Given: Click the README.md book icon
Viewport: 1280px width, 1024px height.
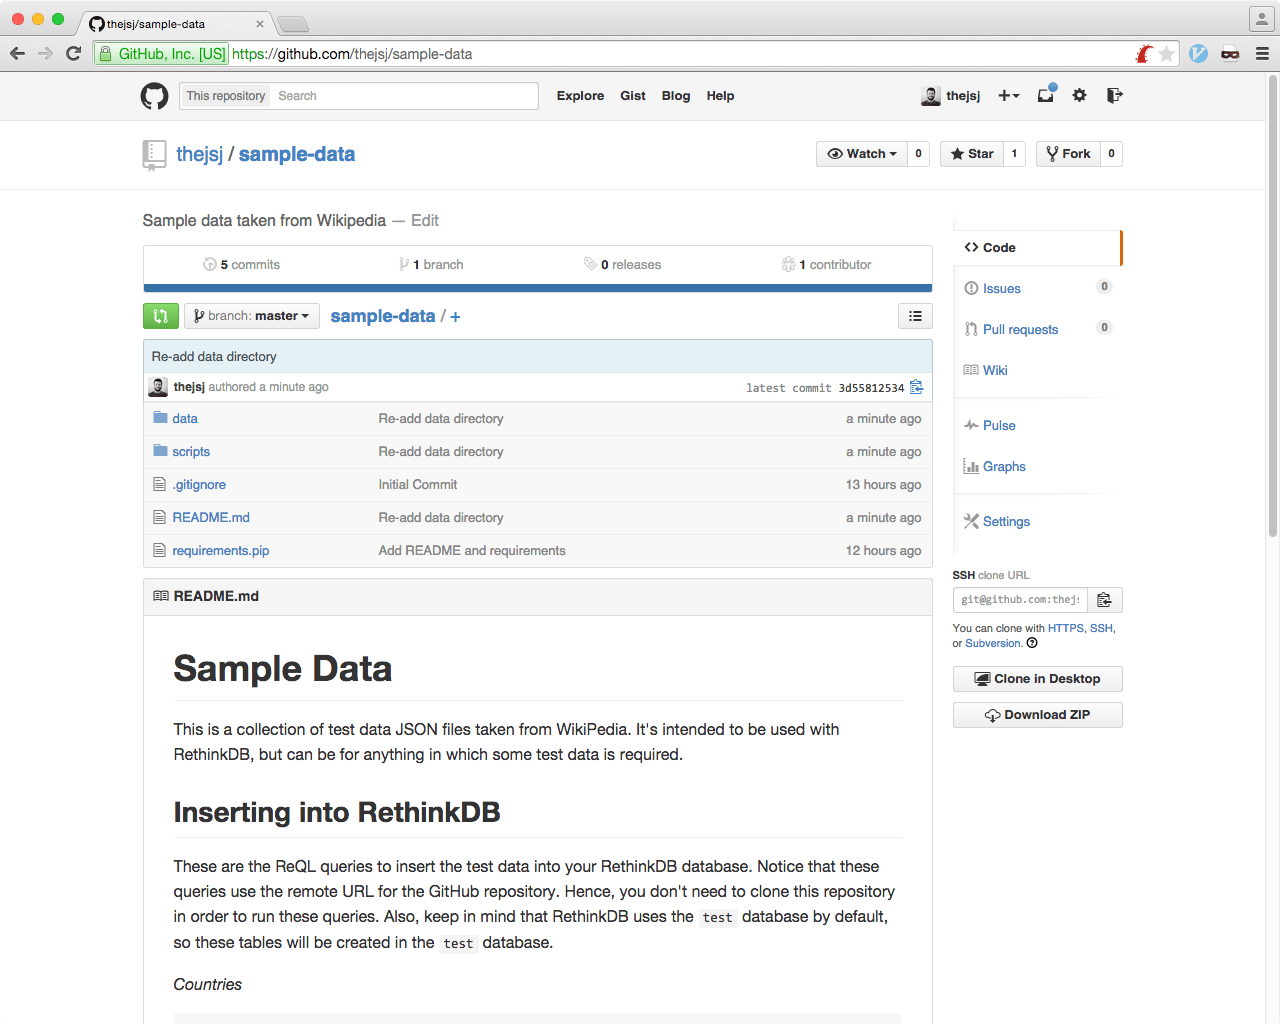Looking at the screenshot, I should click(161, 596).
